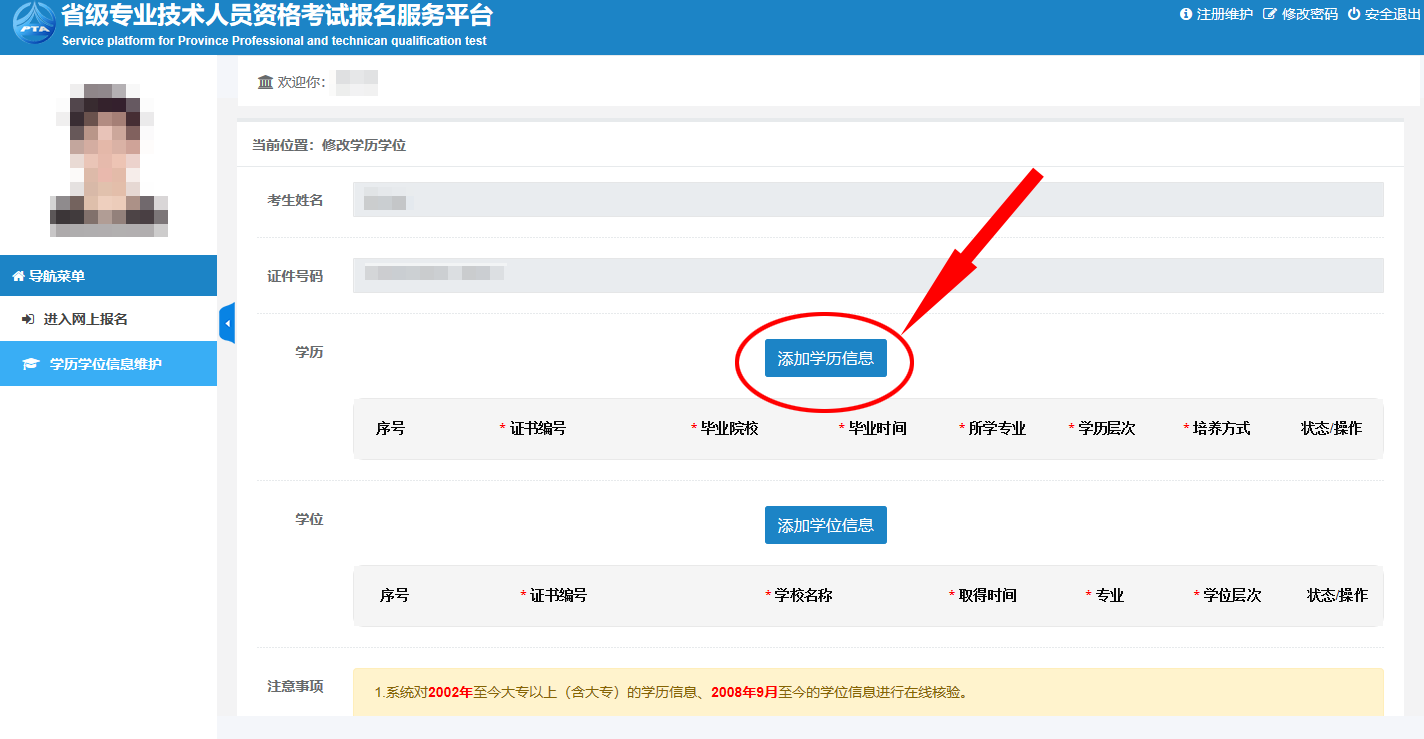This screenshot has width=1424, height=739.
Task: Click the 导航菜单 header bar
Action: [x=108, y=276]
